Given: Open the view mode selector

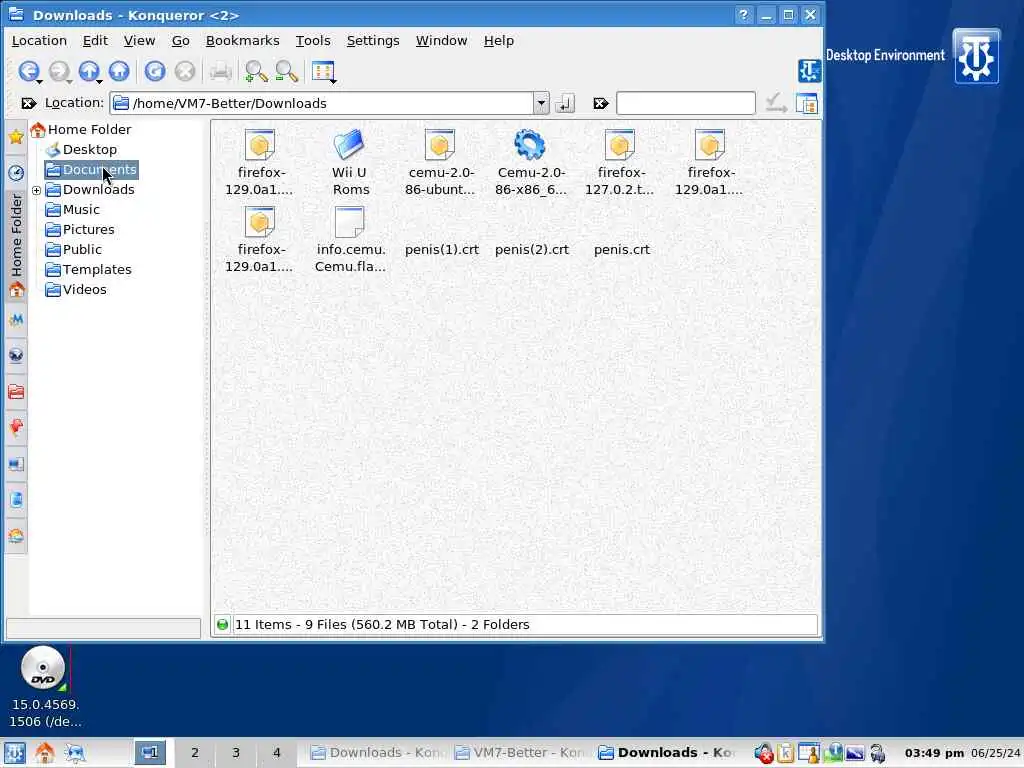Looking at the screenshot, I should 324,71.
